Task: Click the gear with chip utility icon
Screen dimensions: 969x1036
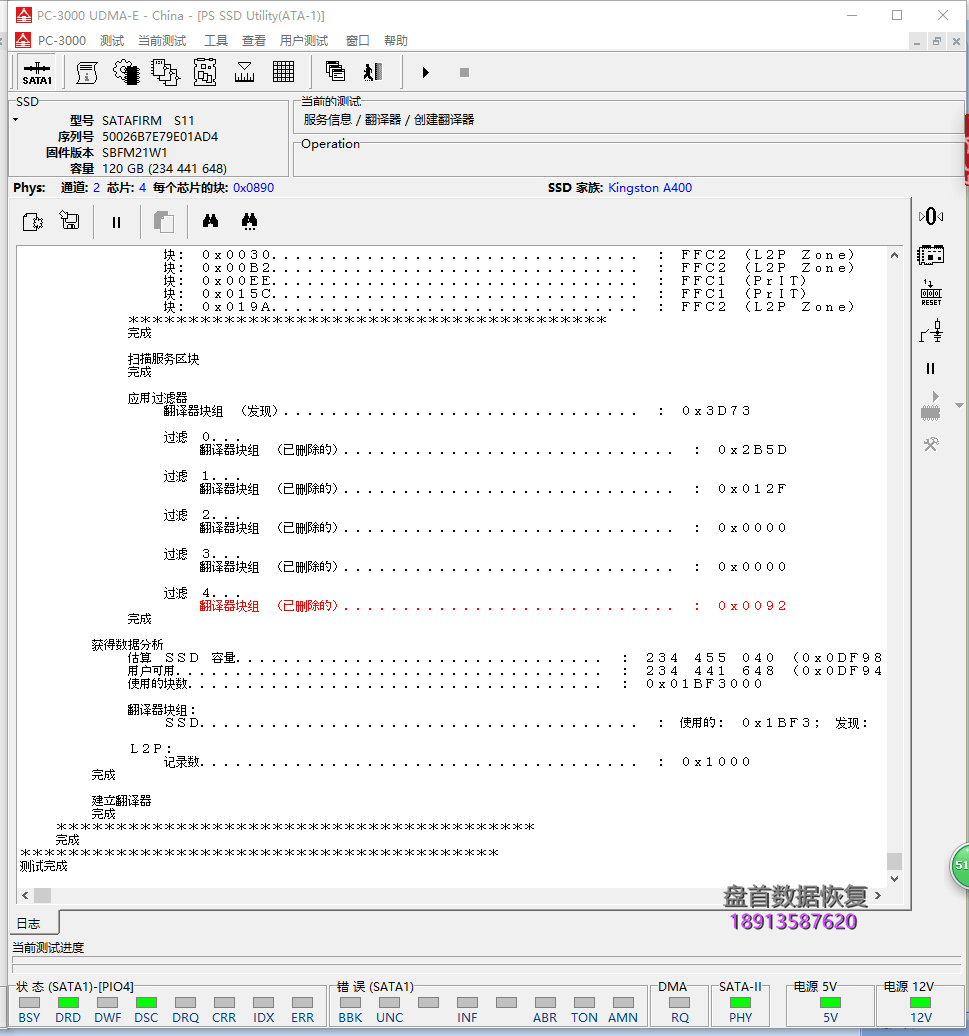Action: pos(126,72)
